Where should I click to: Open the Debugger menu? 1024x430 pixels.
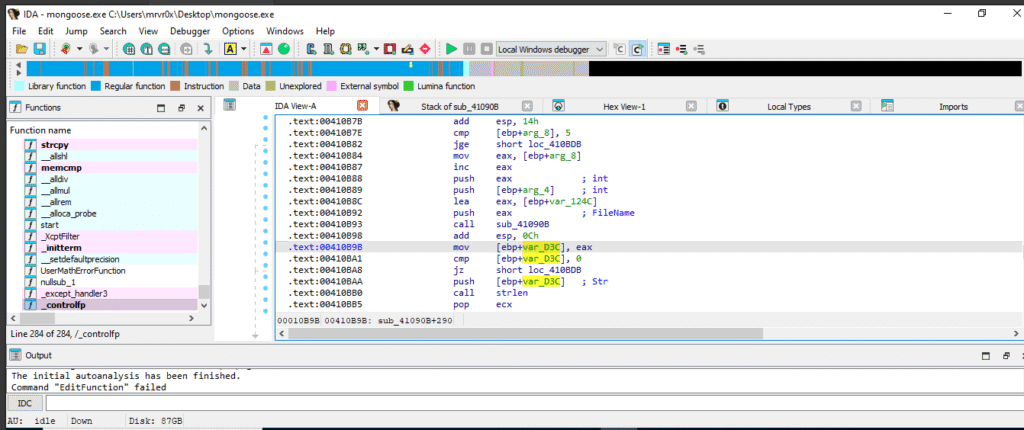[190, 31]
